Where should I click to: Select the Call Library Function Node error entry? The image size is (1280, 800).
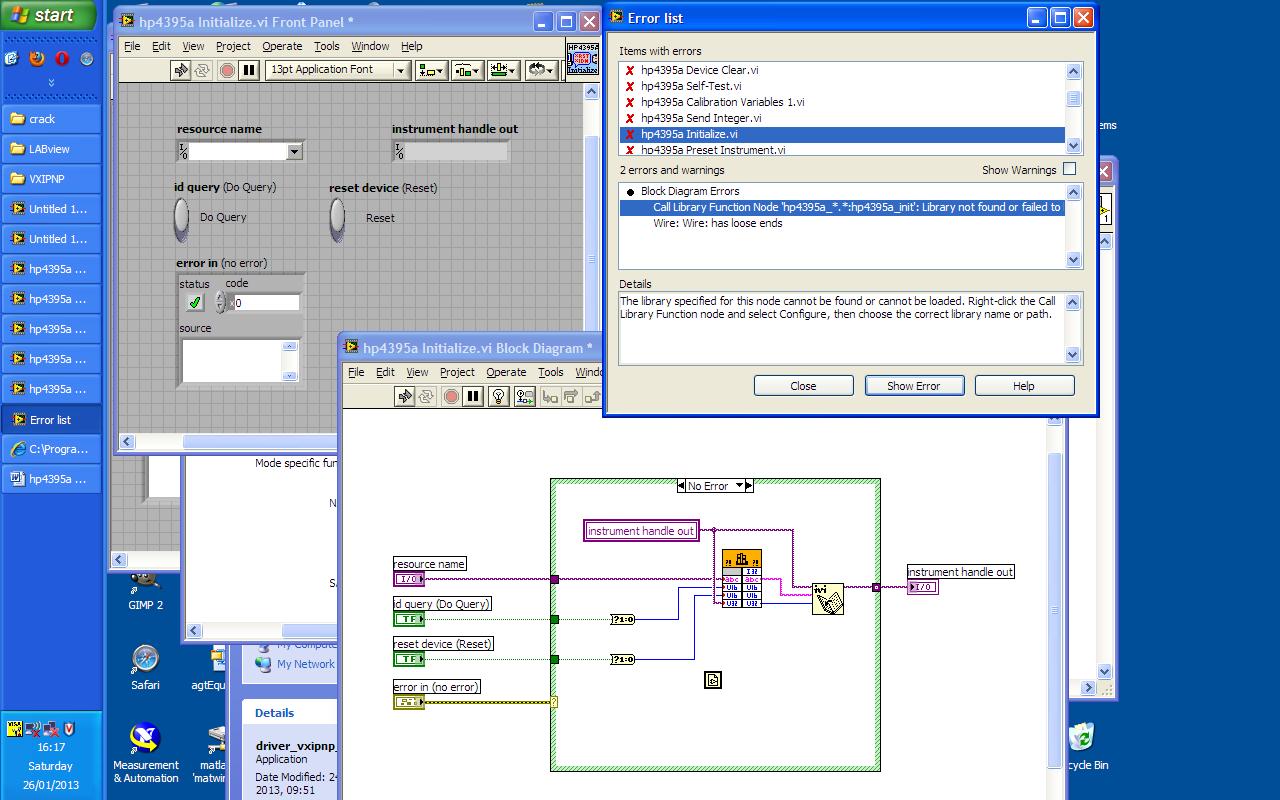click(x=842, y=207)
